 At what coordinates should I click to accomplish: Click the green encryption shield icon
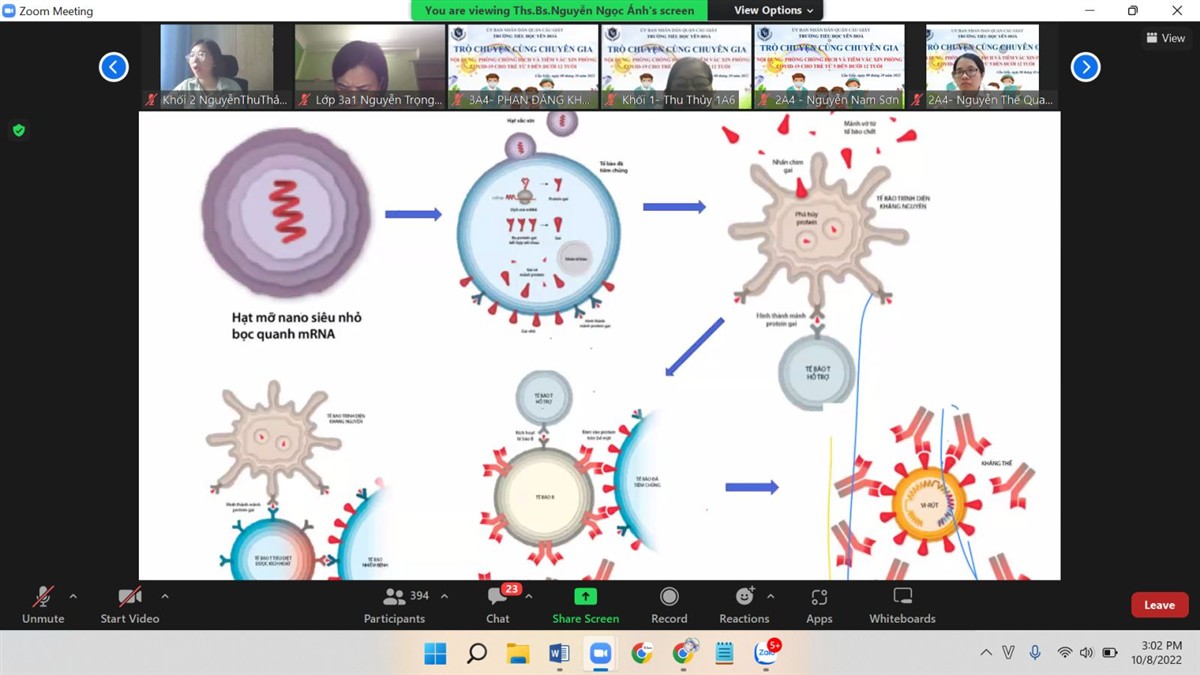coord(18,130)
